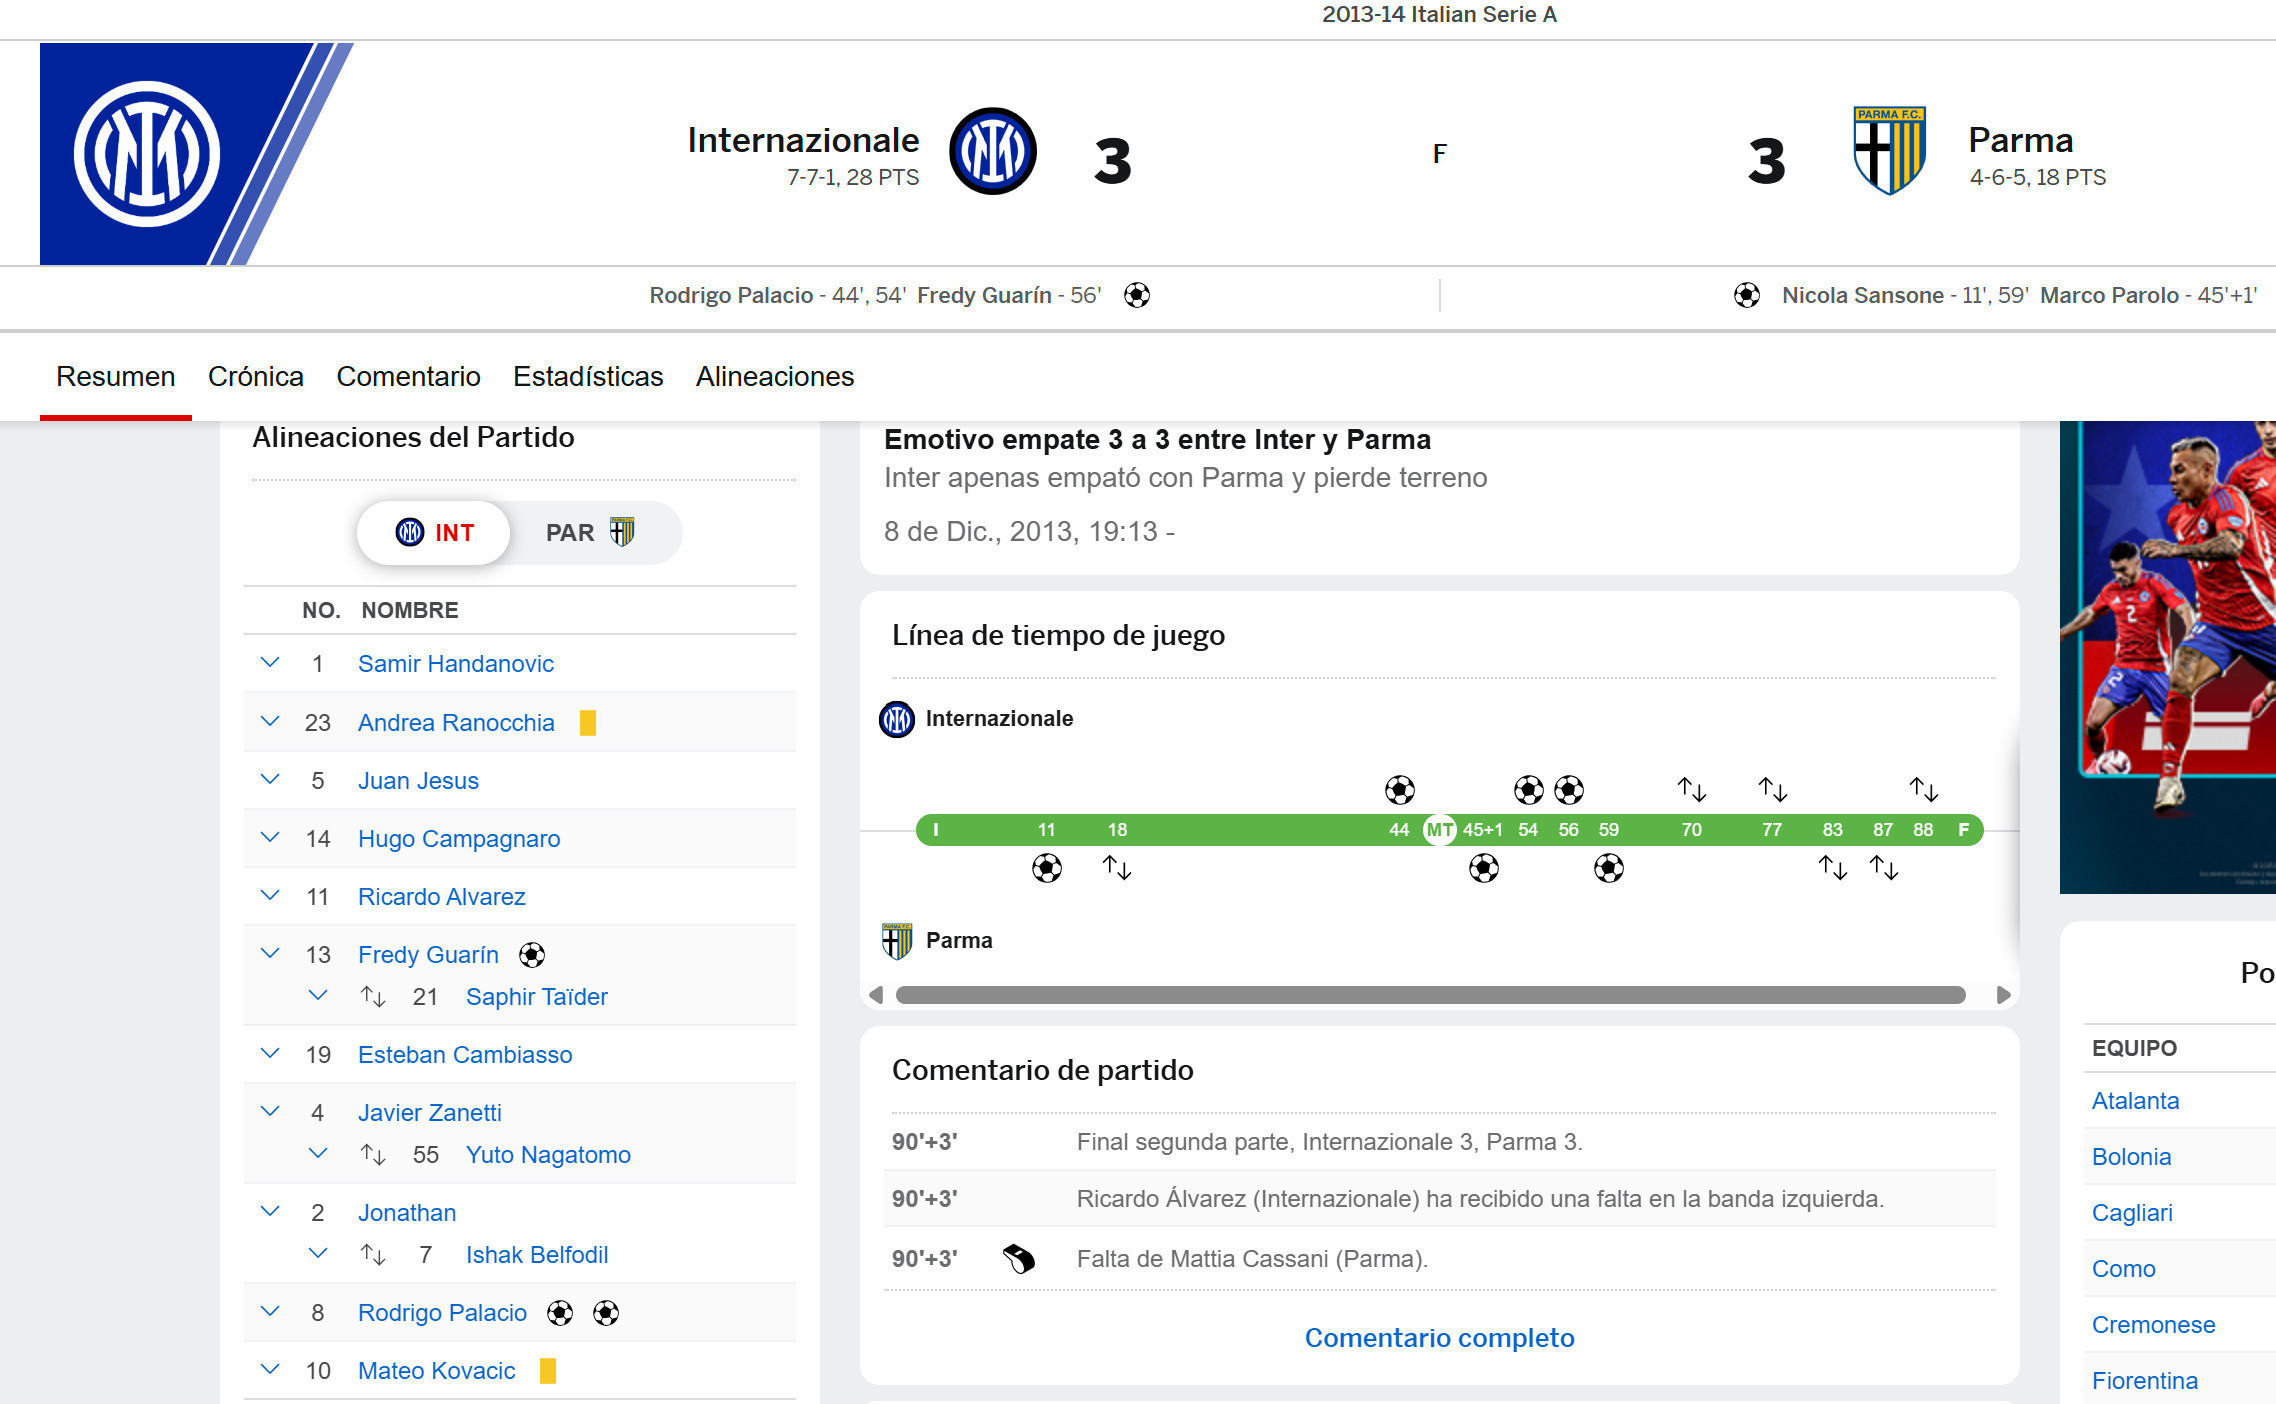2276x1404 pixels.
Task: Open the Alineaciones tab
Action: tap(775, 377)
